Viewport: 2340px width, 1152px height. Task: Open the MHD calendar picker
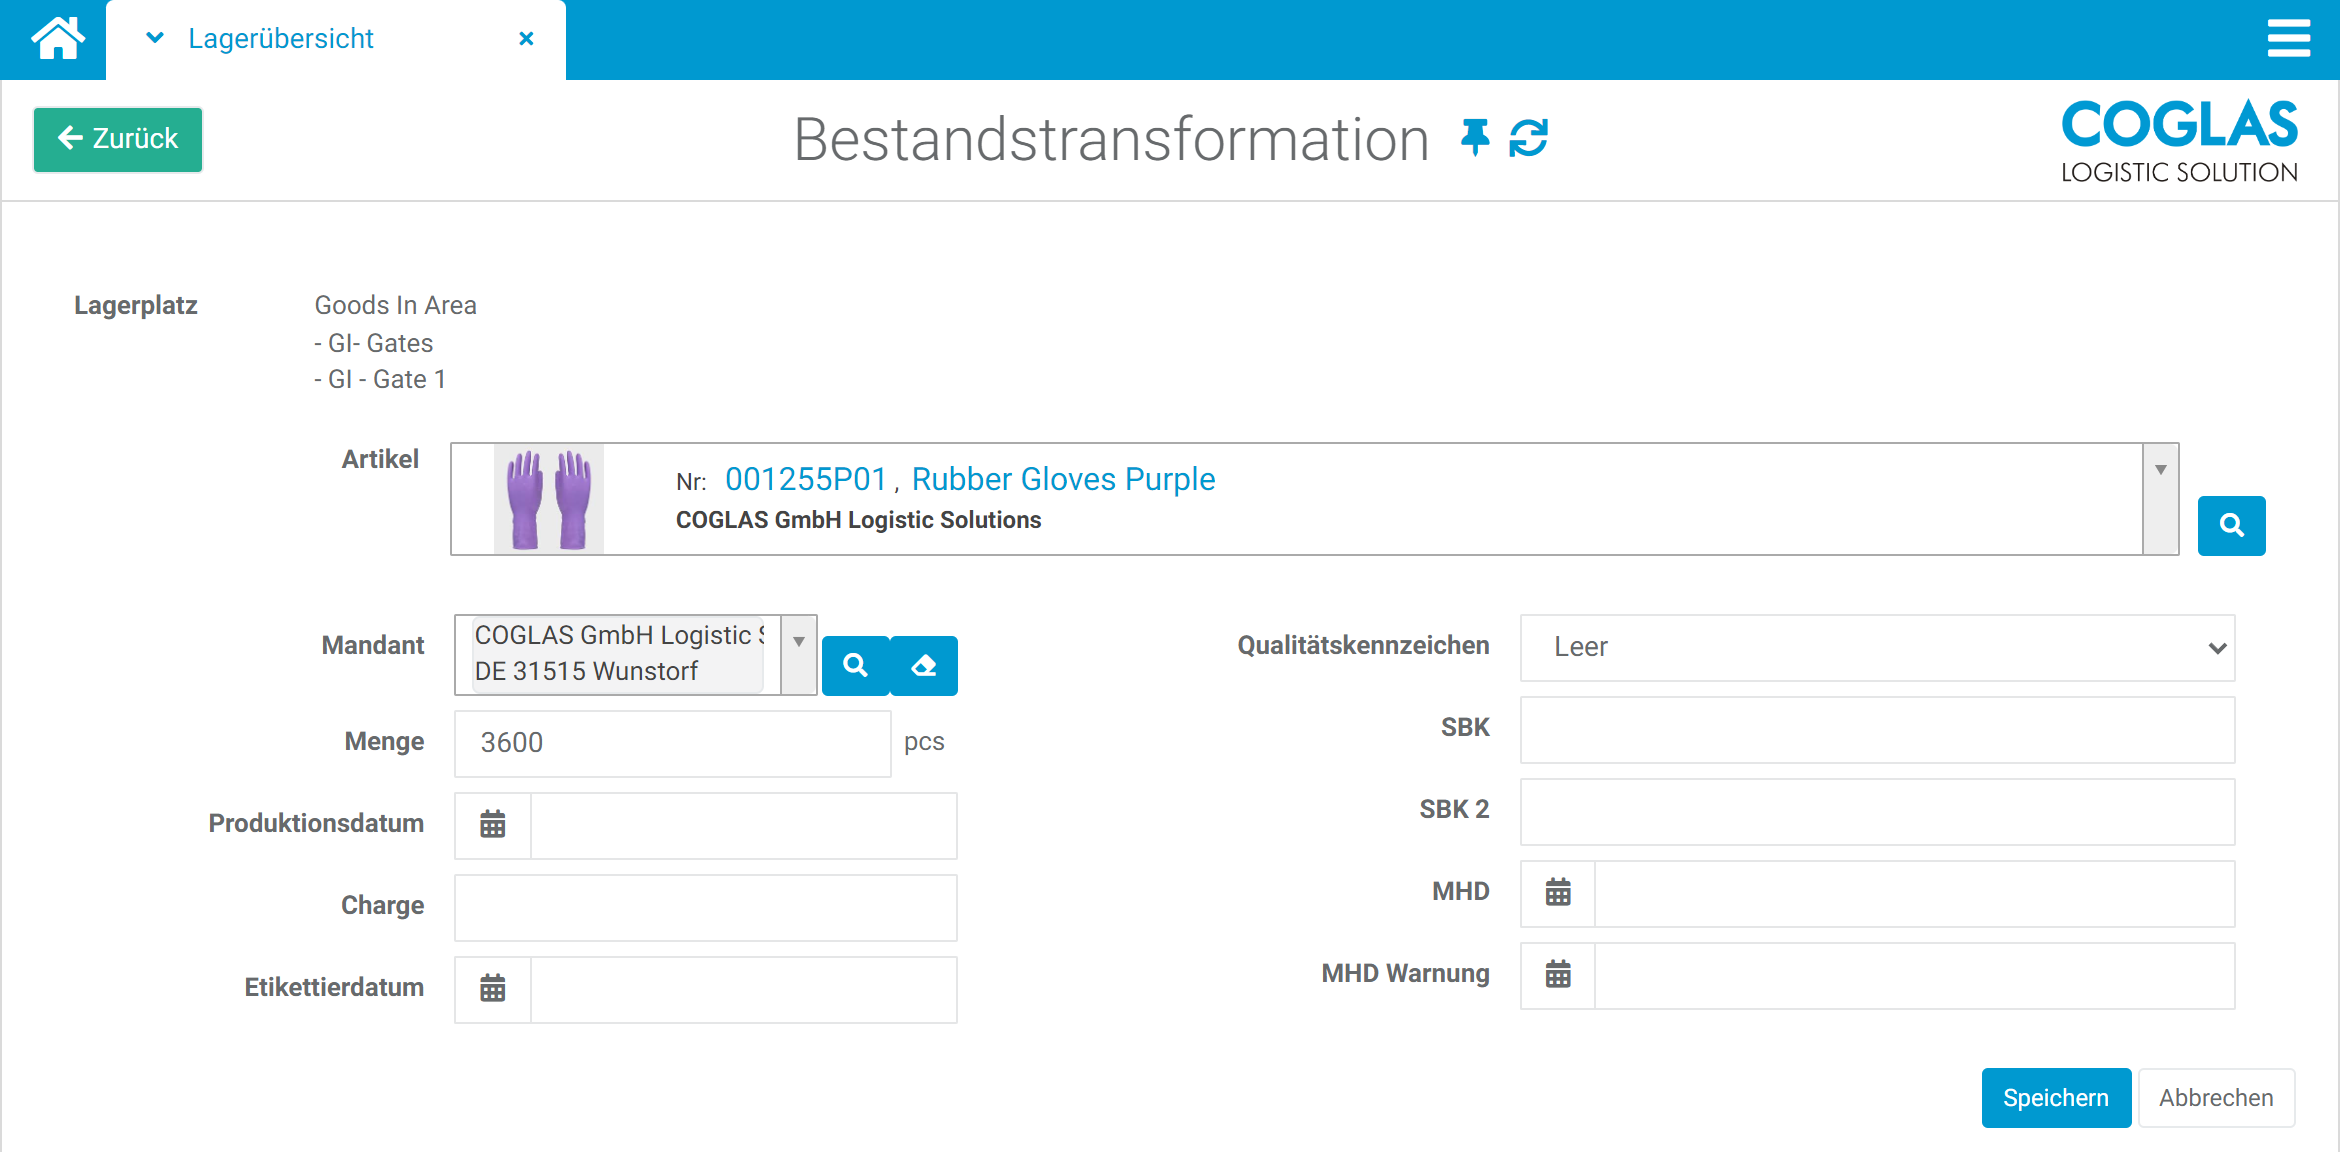coord(1557,893)
